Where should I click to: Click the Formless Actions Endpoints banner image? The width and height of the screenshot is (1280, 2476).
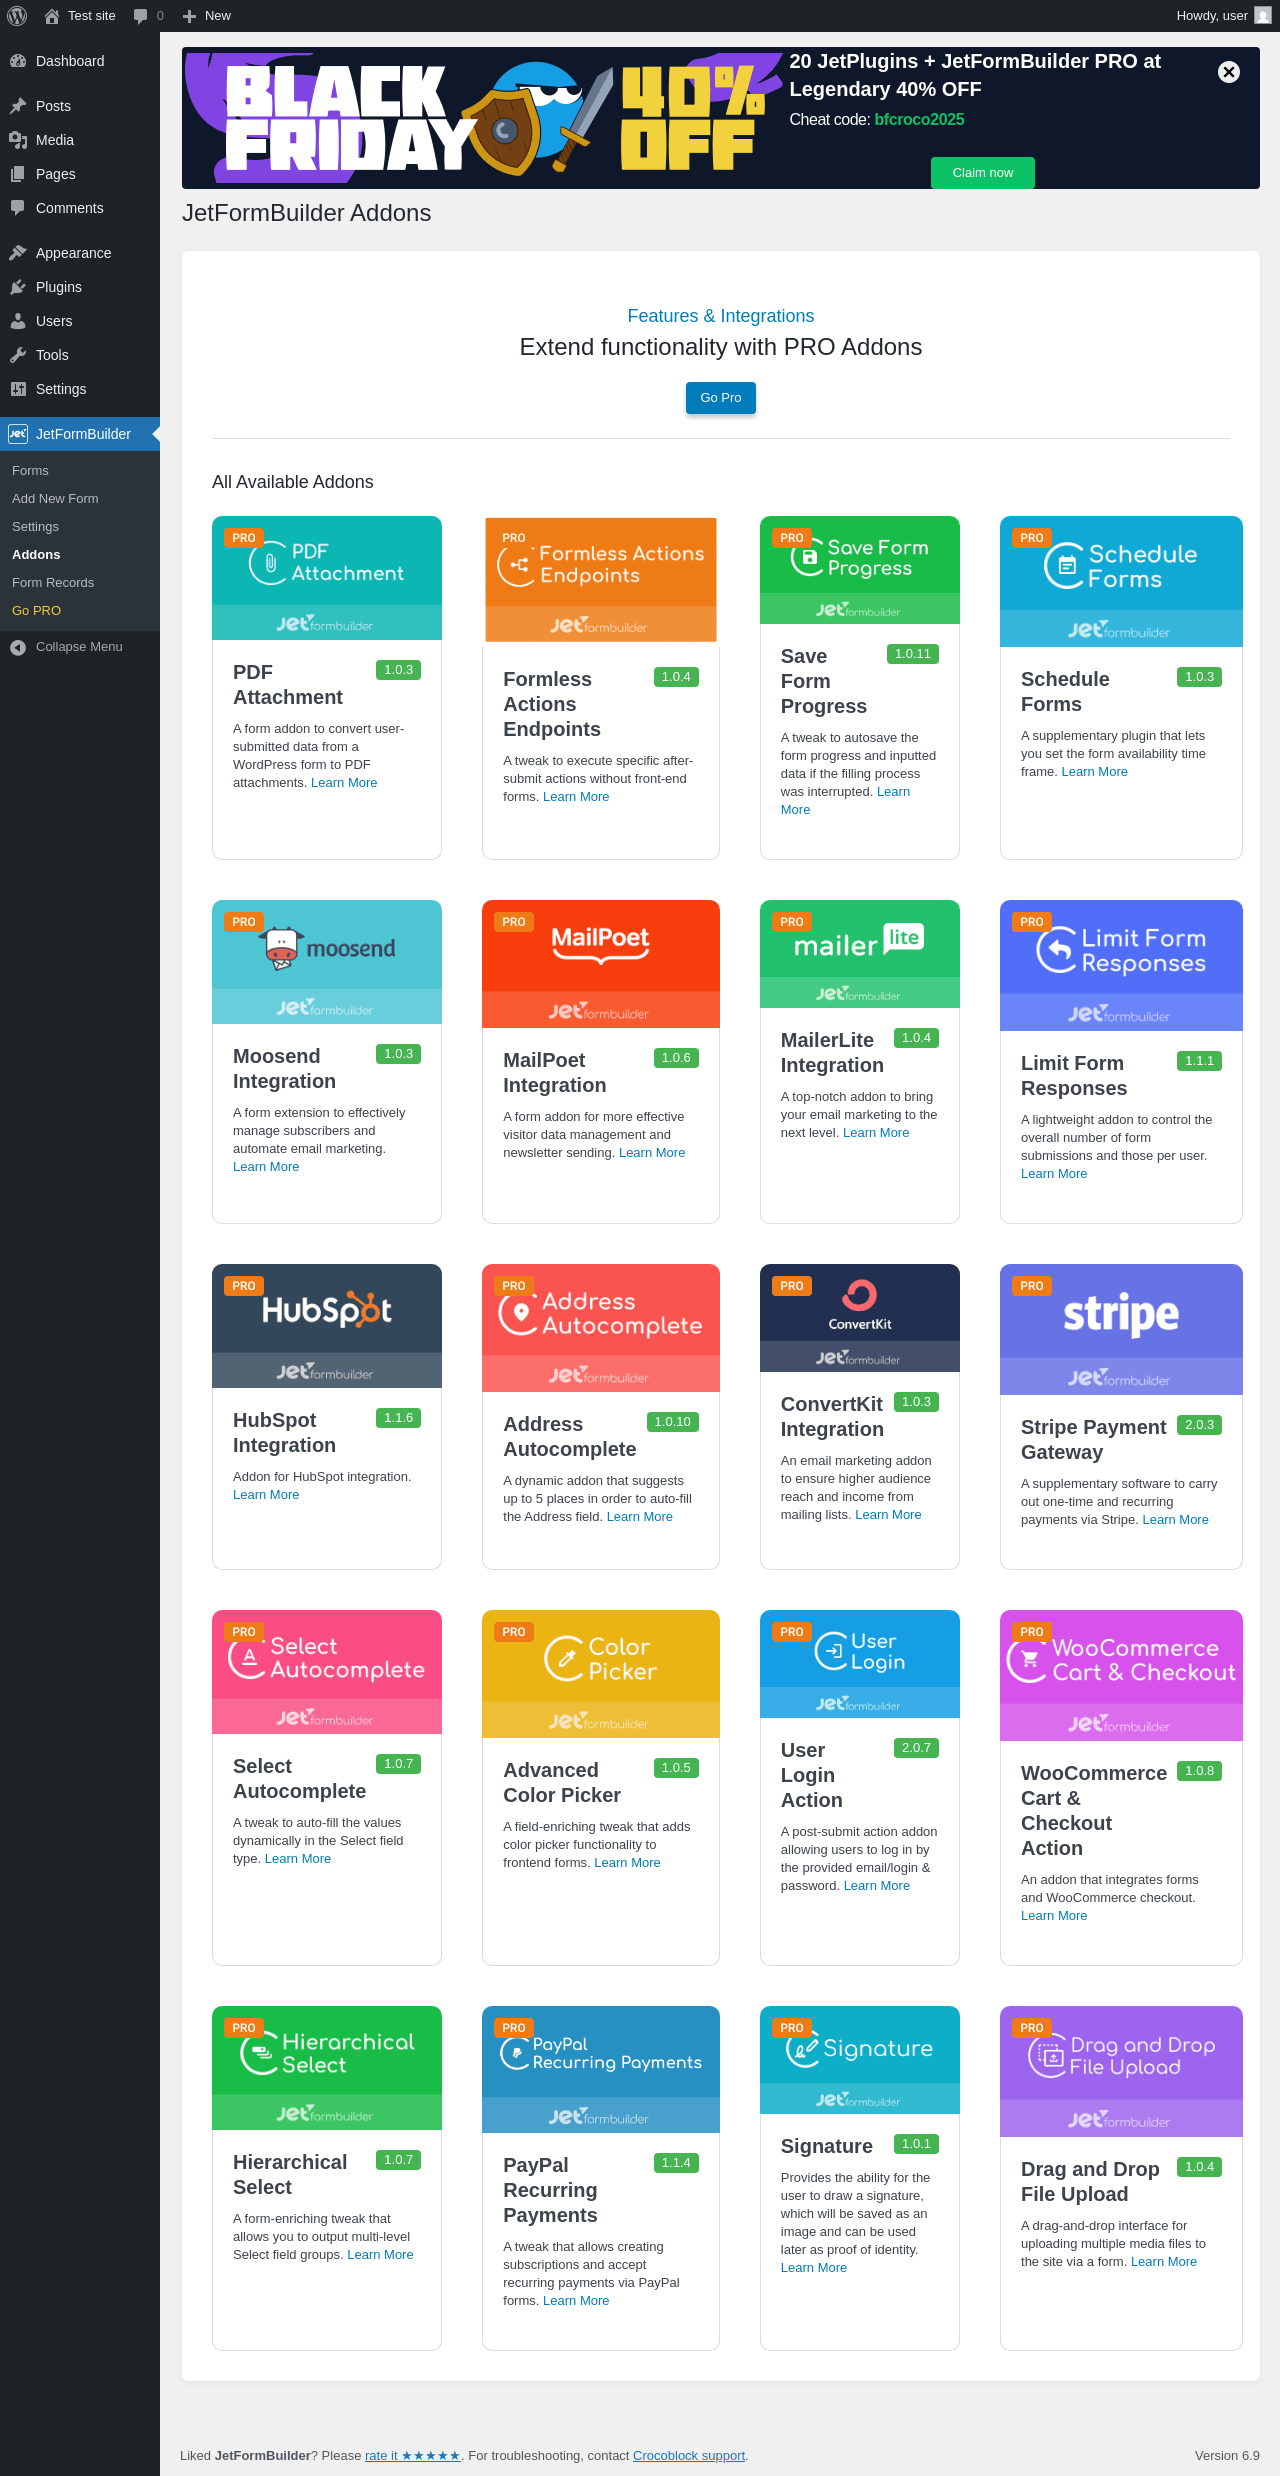tap(601, 580)
